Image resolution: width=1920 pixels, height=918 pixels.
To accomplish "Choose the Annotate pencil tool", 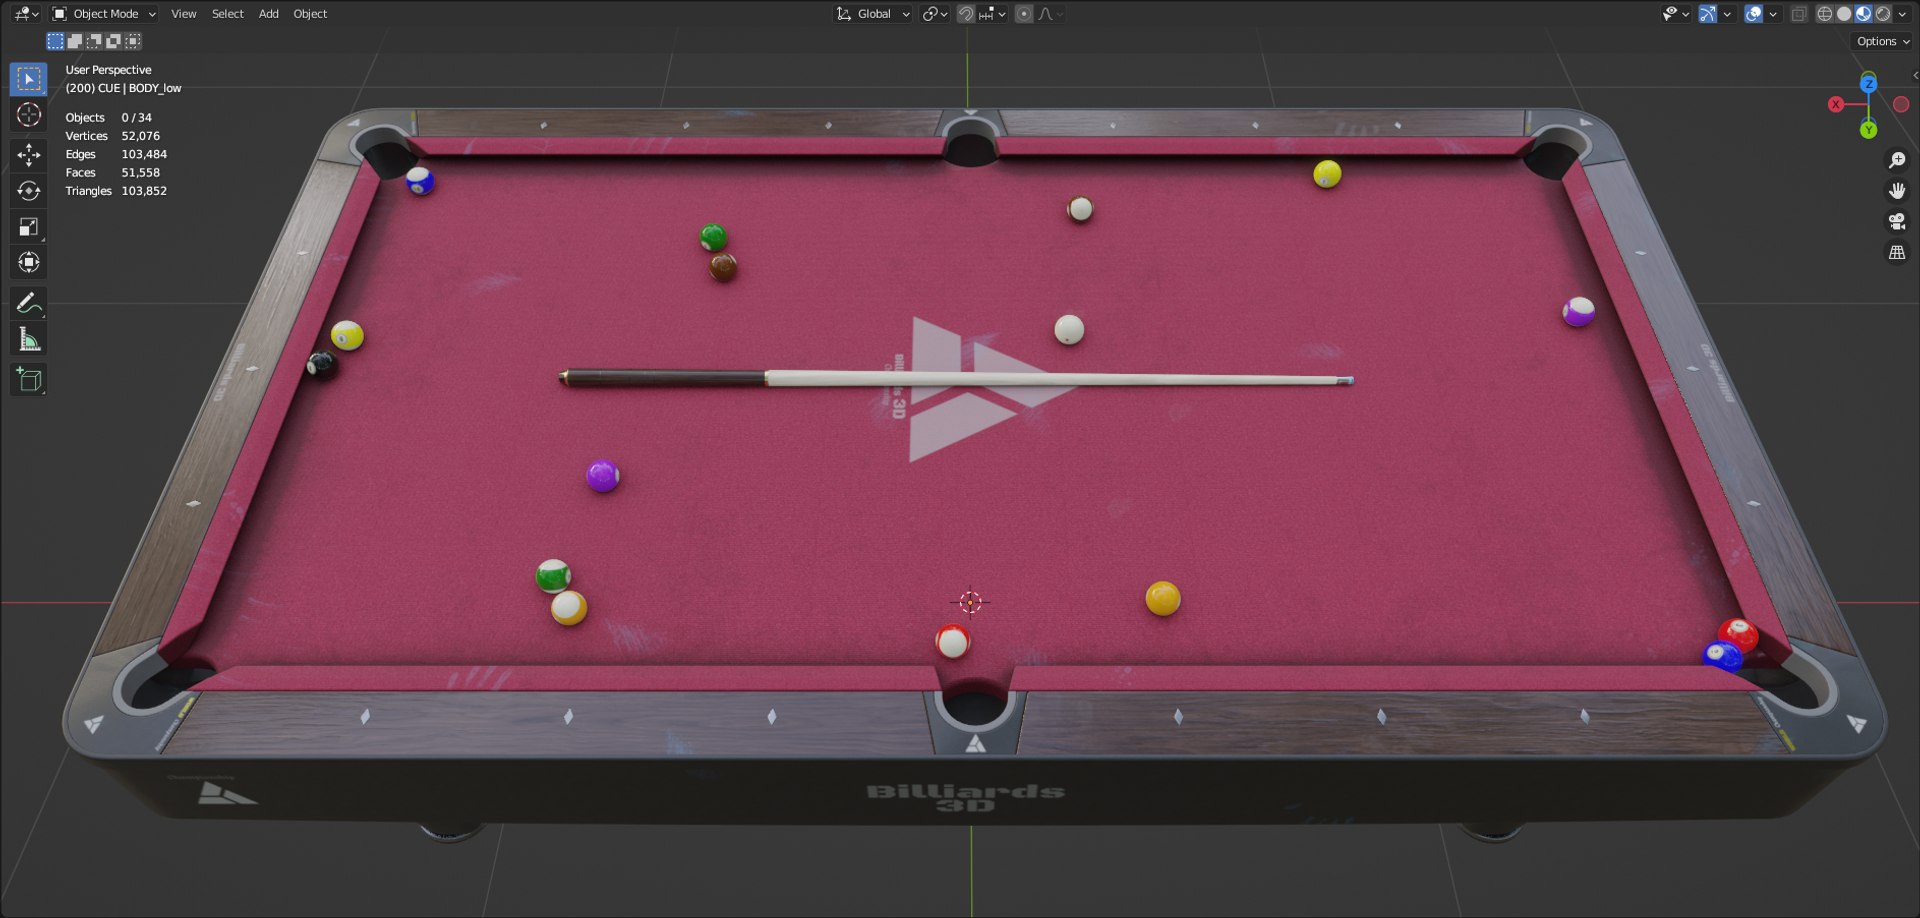I will [x=28, y=303].
